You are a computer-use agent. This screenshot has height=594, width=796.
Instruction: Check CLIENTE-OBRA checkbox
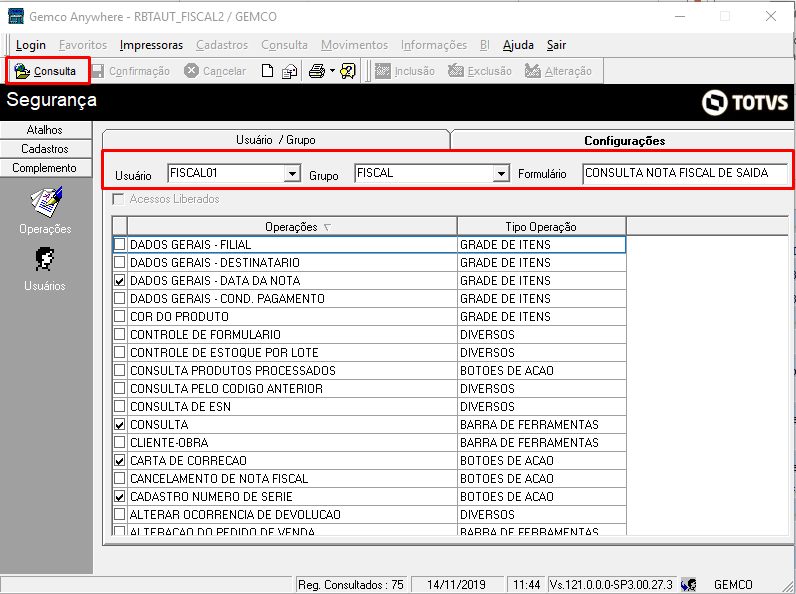tap(119, 442)
